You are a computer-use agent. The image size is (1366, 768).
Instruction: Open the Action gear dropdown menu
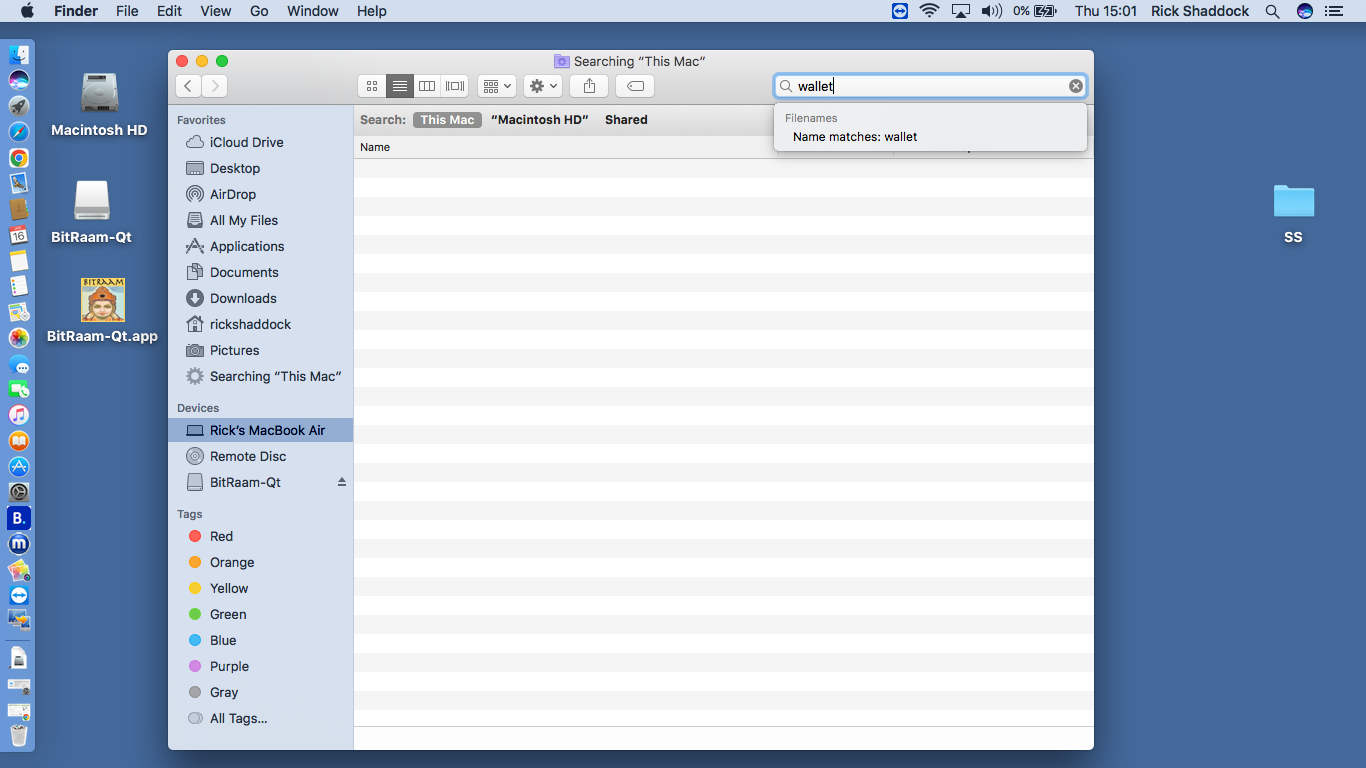[543, 86]
